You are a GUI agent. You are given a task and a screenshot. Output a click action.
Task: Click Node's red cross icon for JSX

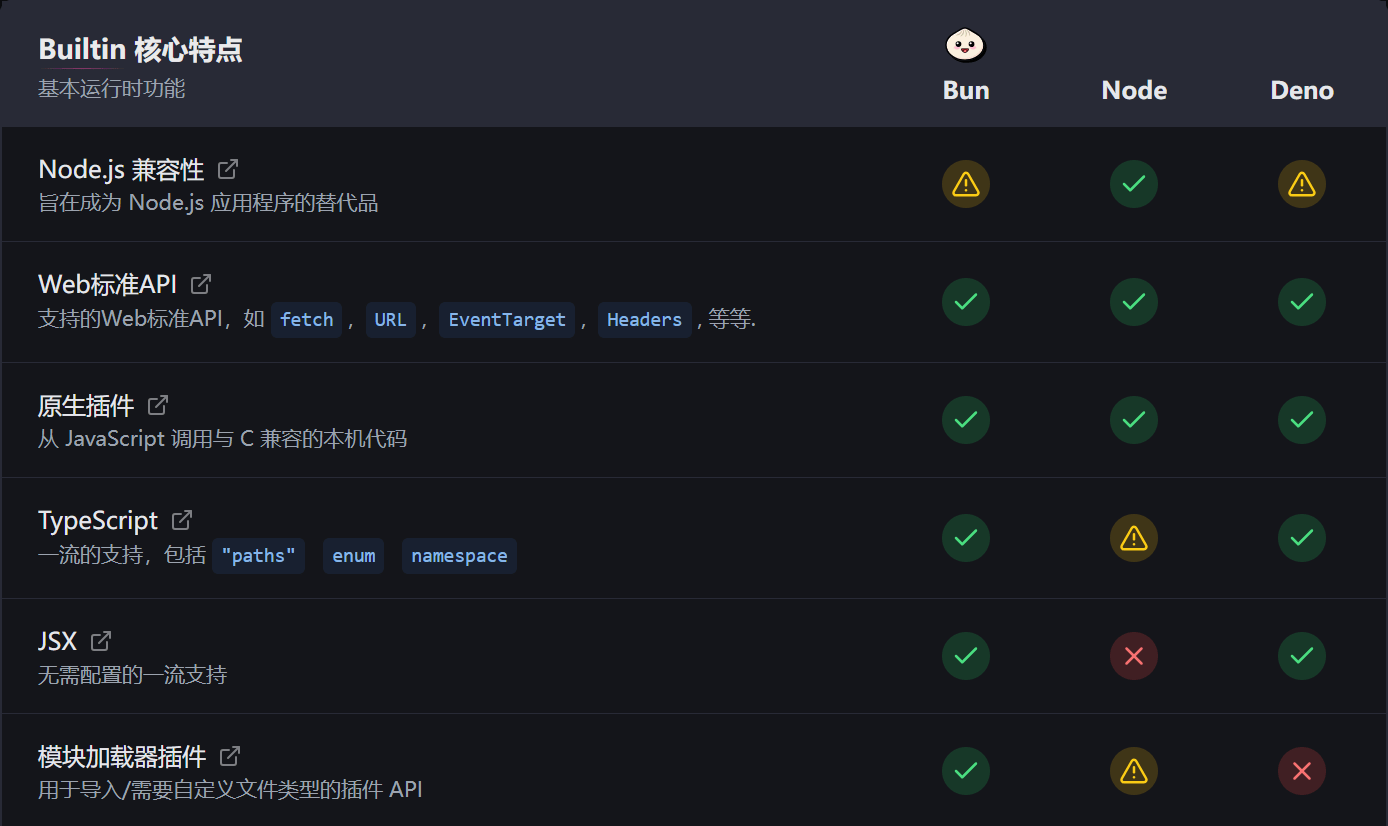tap(1133, 656)
